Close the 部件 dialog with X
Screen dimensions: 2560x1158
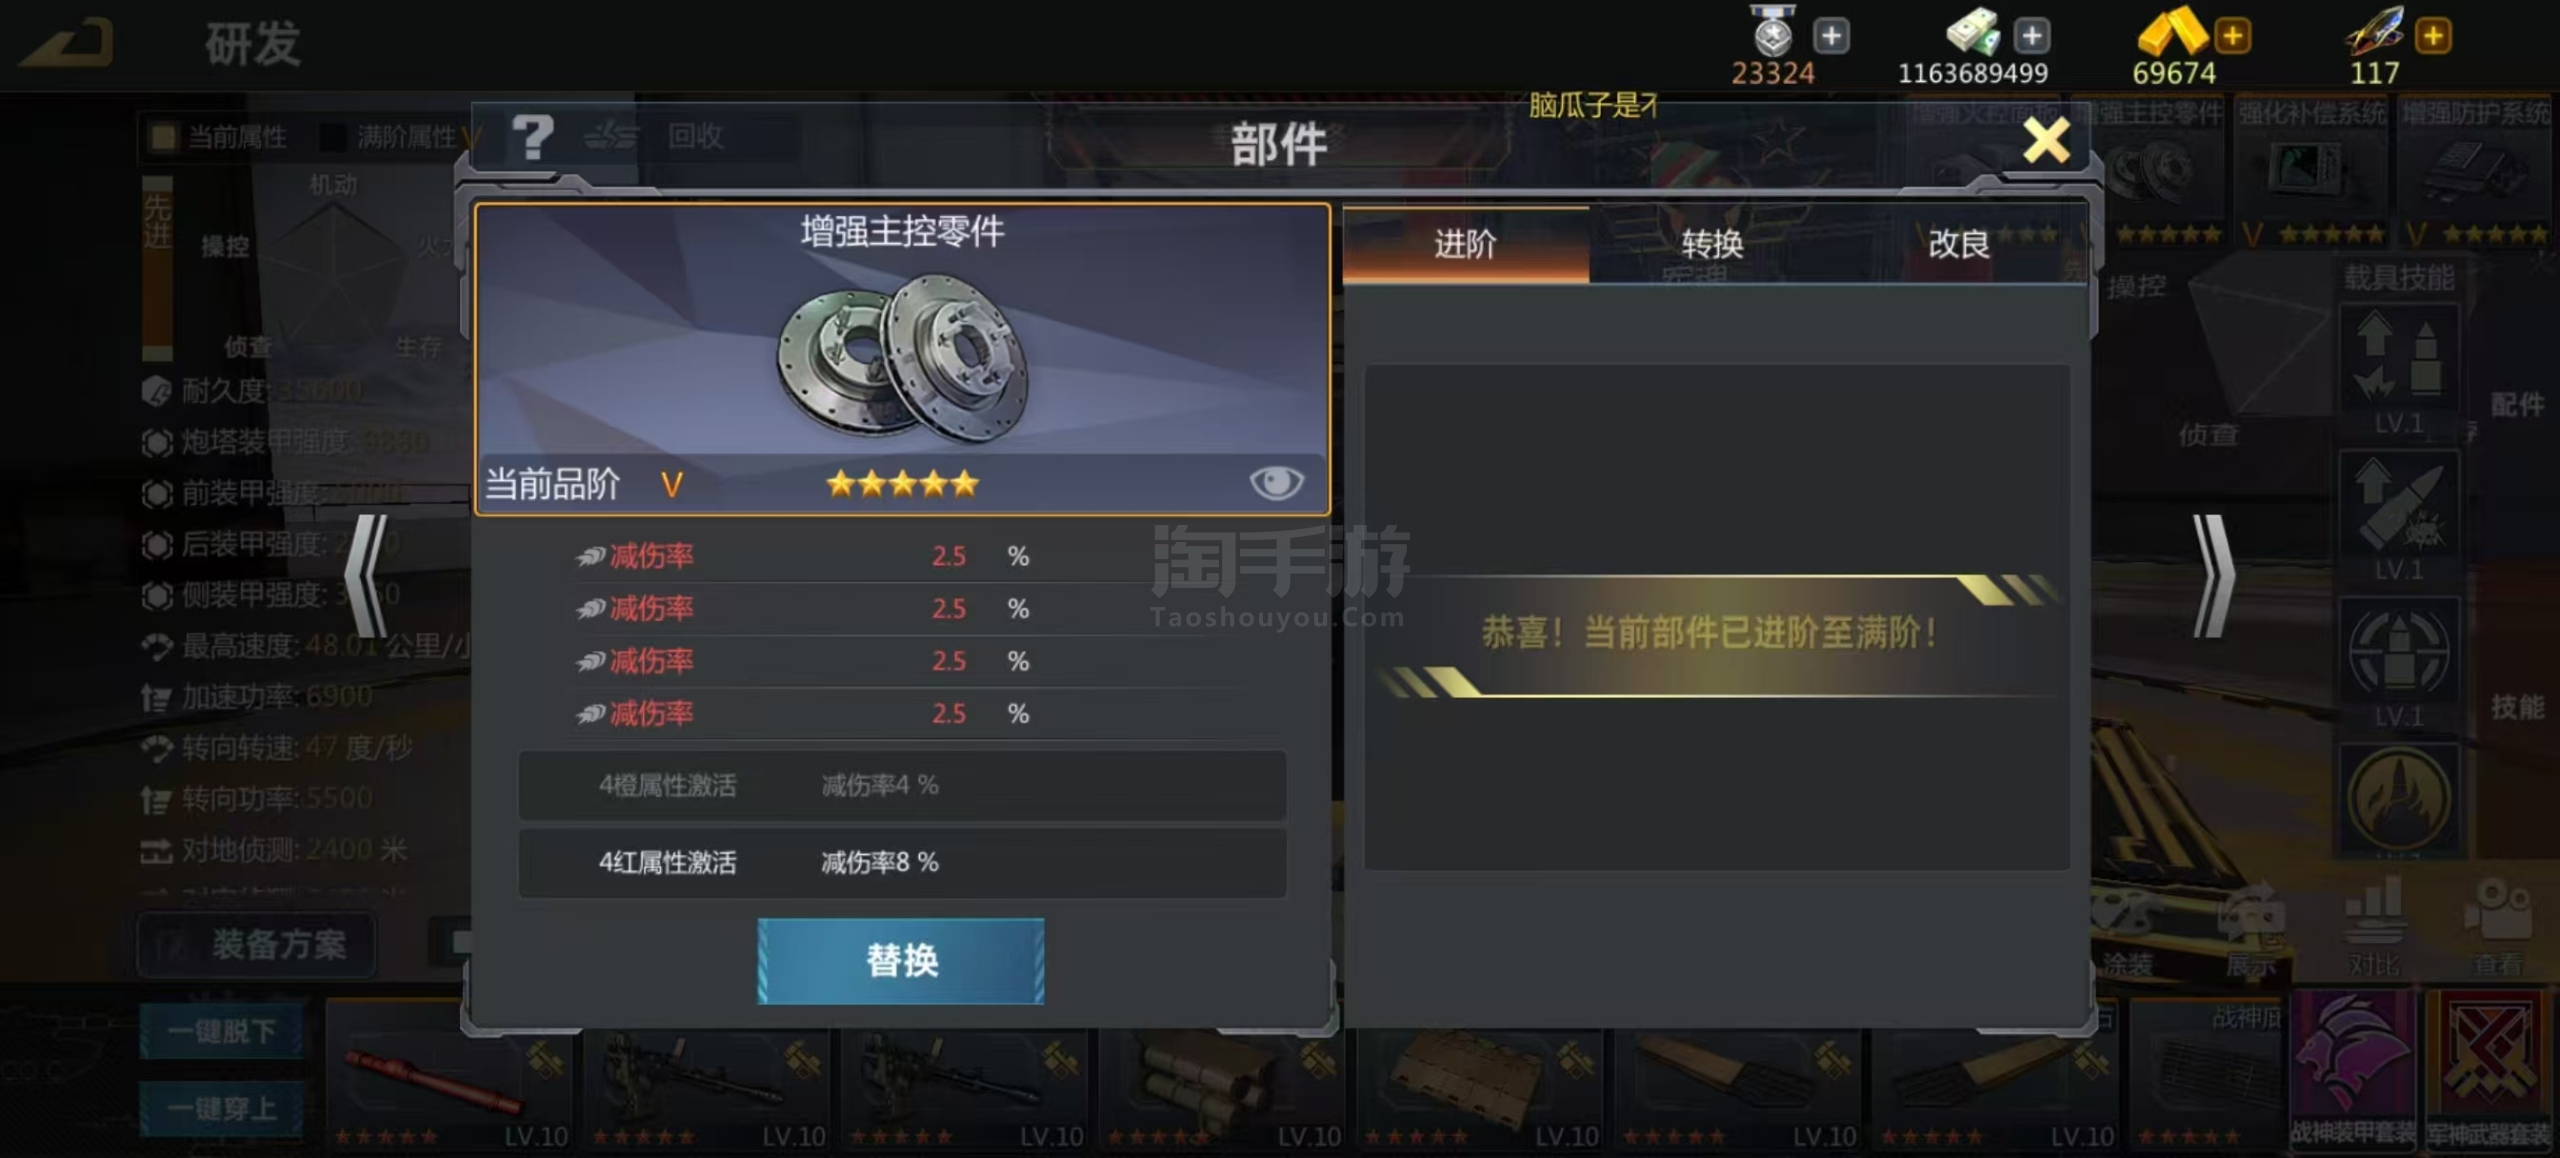coord(2047,140)
